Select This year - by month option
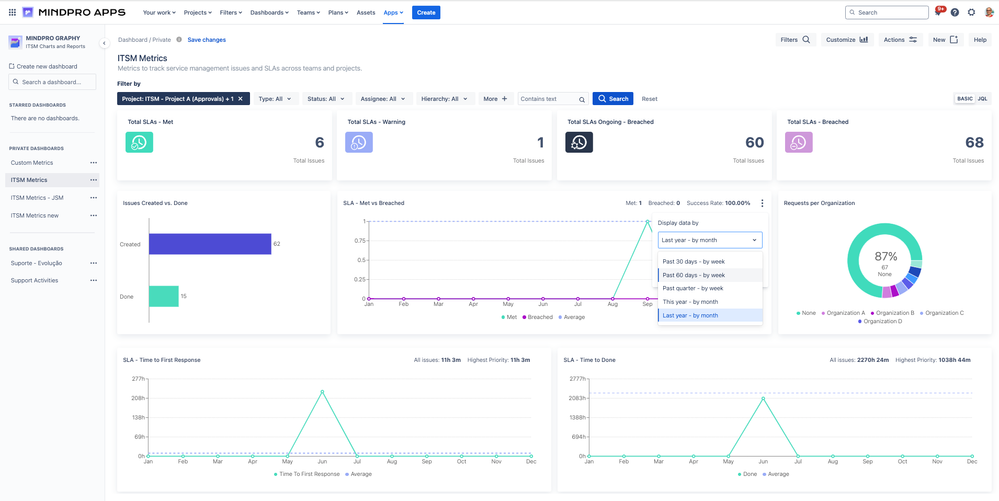The image size is (999, 501). click(x=710, y=301)
